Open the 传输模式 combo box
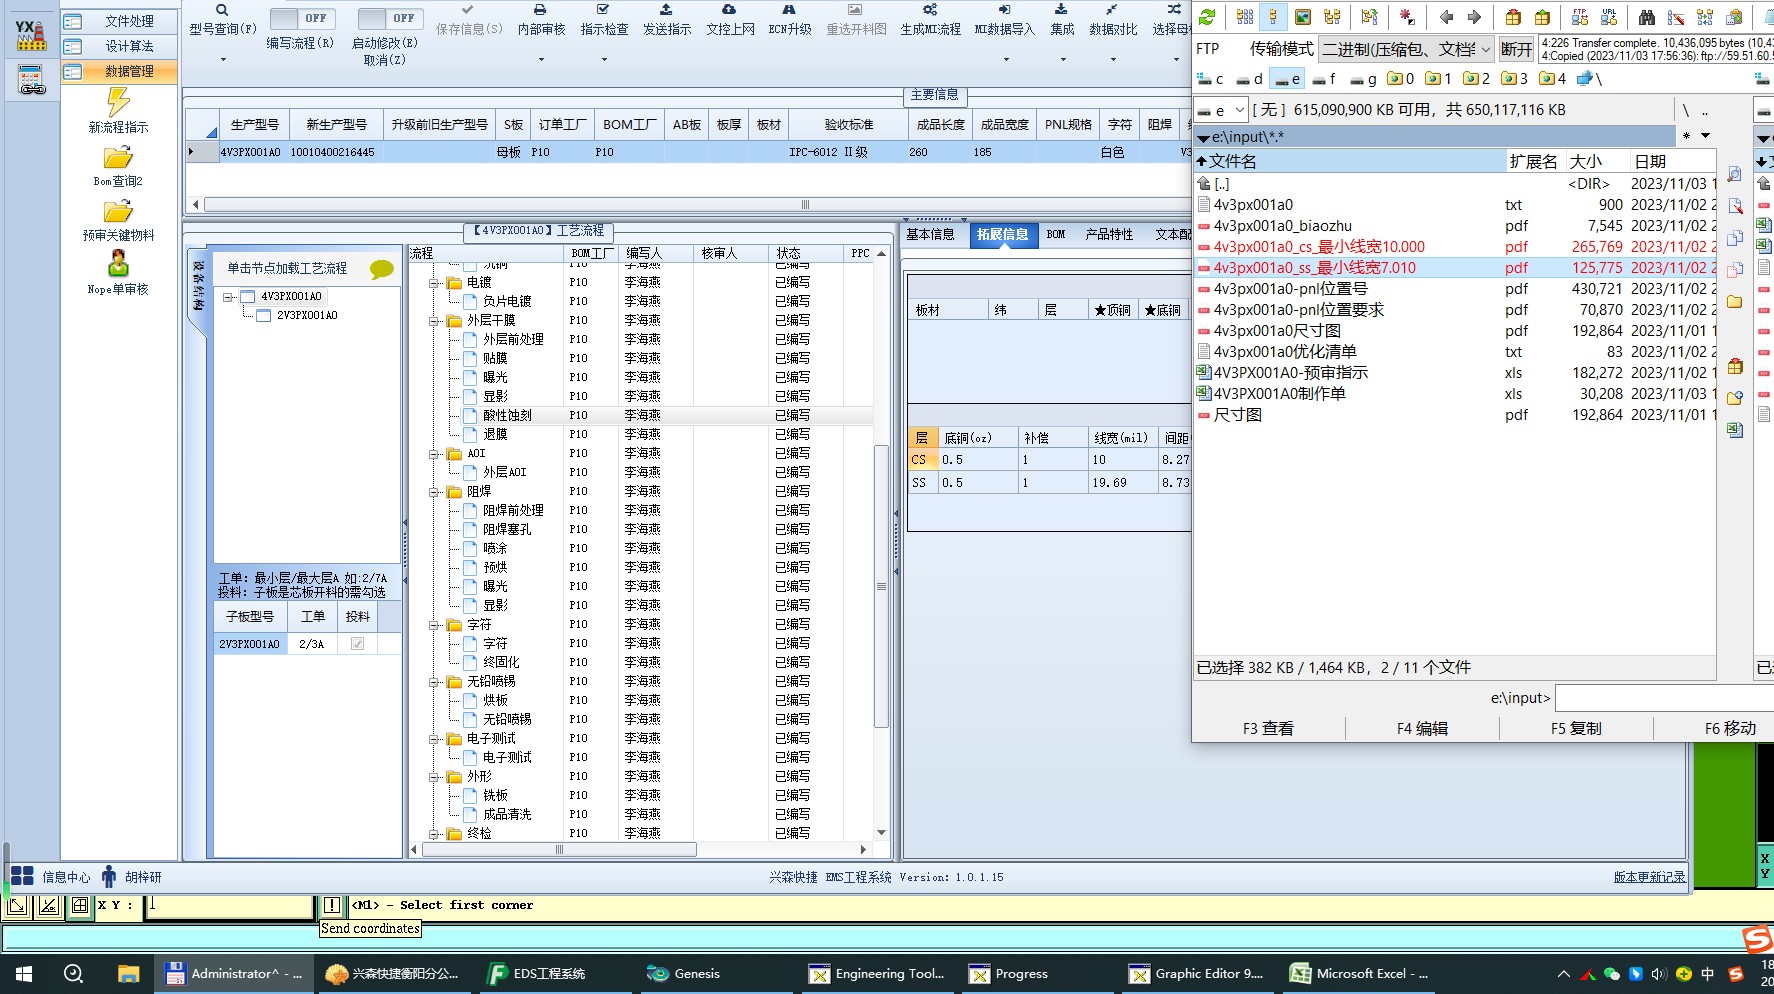Viewport: 1774px width, 994px height. [x=1406, y=49]
